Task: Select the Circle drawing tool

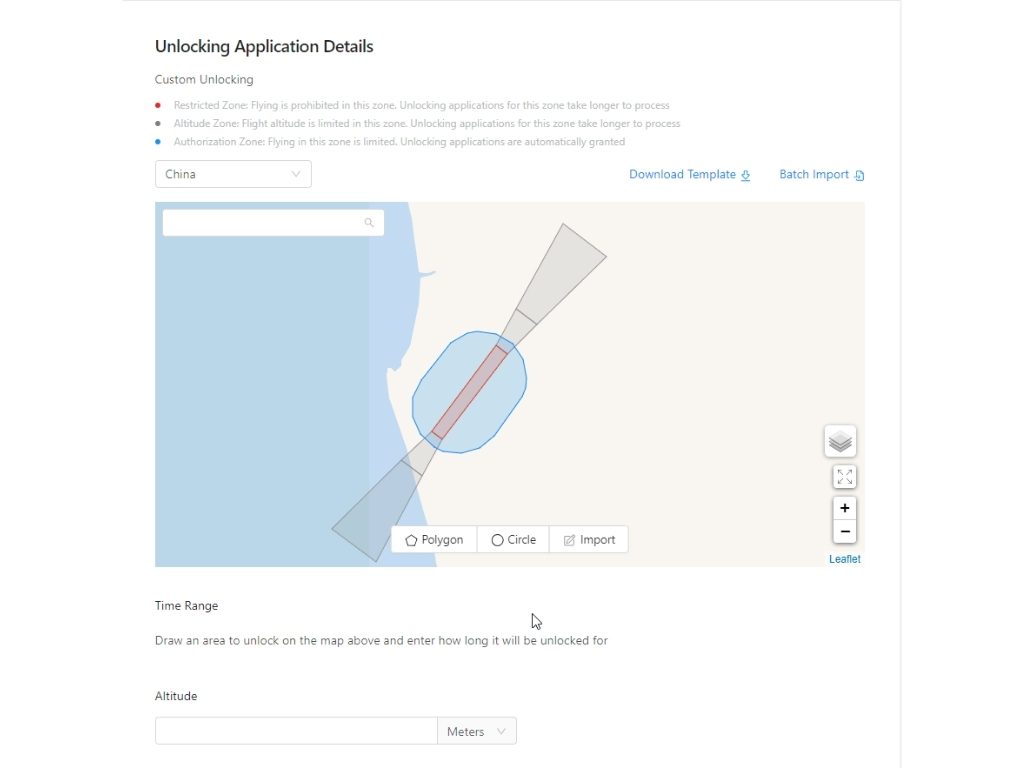Action: 512,539
